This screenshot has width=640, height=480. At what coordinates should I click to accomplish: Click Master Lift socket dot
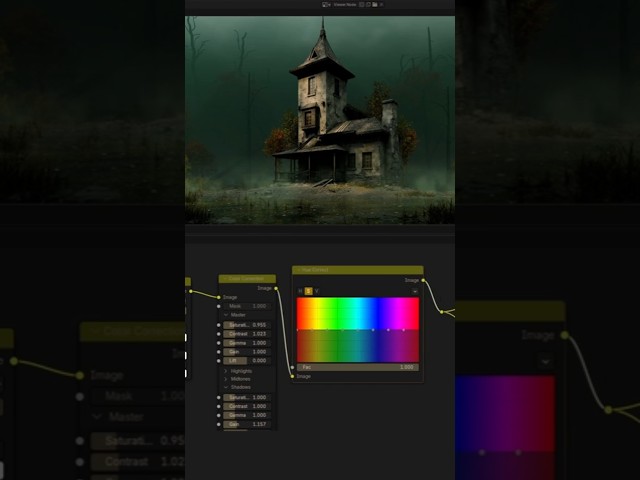(x=219, y=361)
